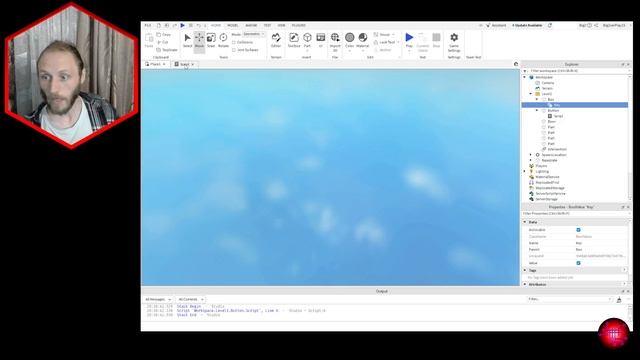Switch to the HOME ribbon tab
The height and width of the screenshot is (360, 640).
click(216, 25)
